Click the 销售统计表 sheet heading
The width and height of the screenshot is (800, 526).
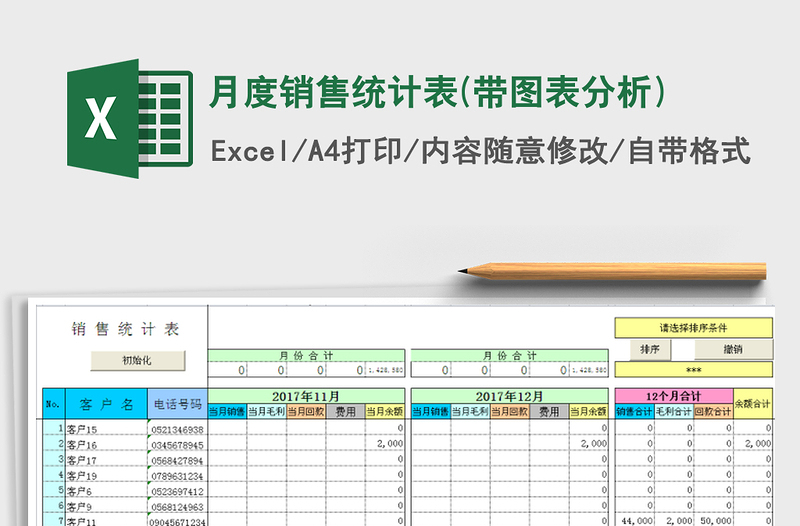(x=125, y=329)
